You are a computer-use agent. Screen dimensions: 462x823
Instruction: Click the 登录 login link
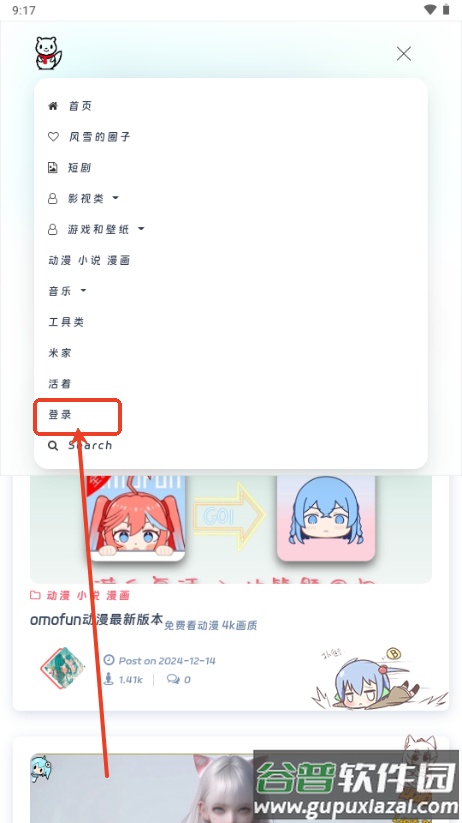pos(60,415)
